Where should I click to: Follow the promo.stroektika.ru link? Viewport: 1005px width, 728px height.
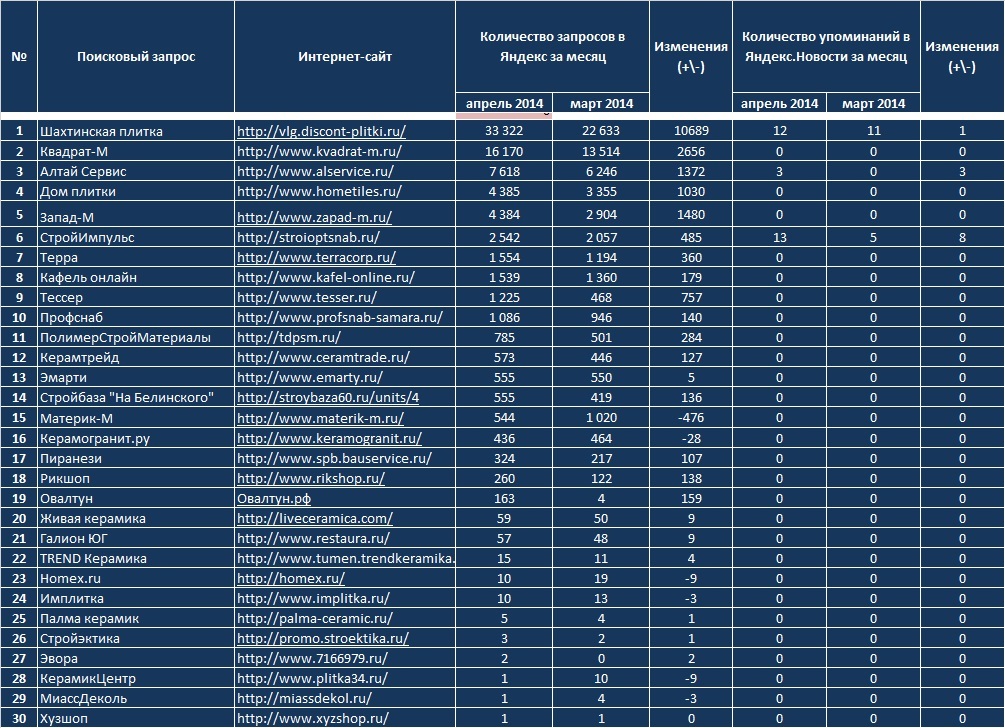(323, 638)
